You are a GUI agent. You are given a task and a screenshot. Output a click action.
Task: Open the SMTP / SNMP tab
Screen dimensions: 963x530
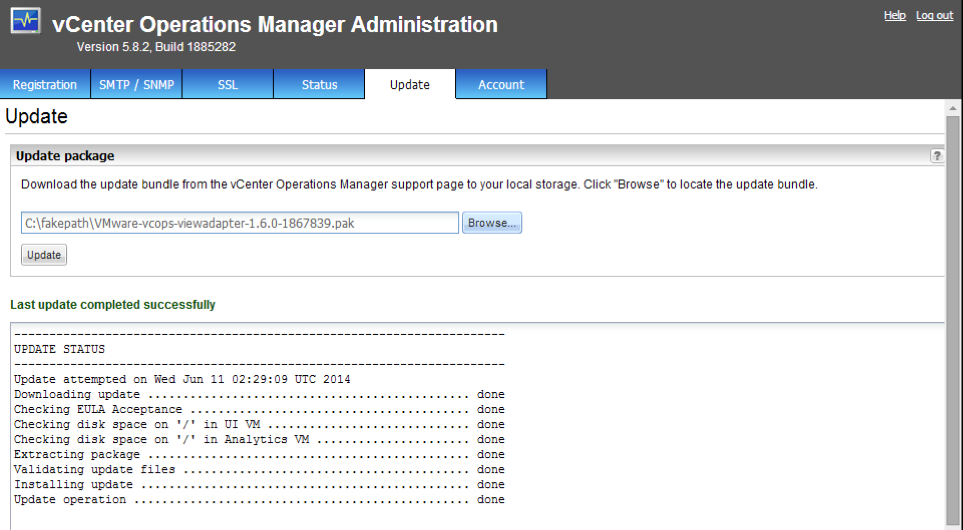(136, 84)
